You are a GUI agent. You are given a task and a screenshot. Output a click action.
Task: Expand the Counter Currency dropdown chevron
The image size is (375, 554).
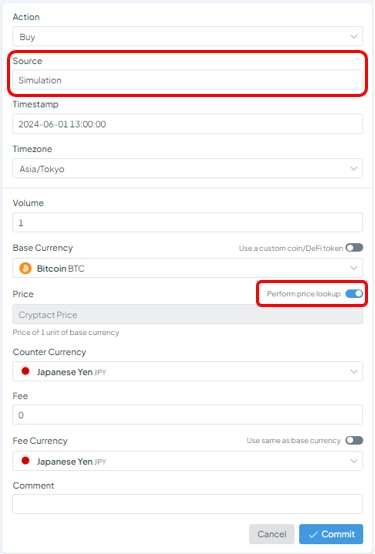[x=353, y=371]
